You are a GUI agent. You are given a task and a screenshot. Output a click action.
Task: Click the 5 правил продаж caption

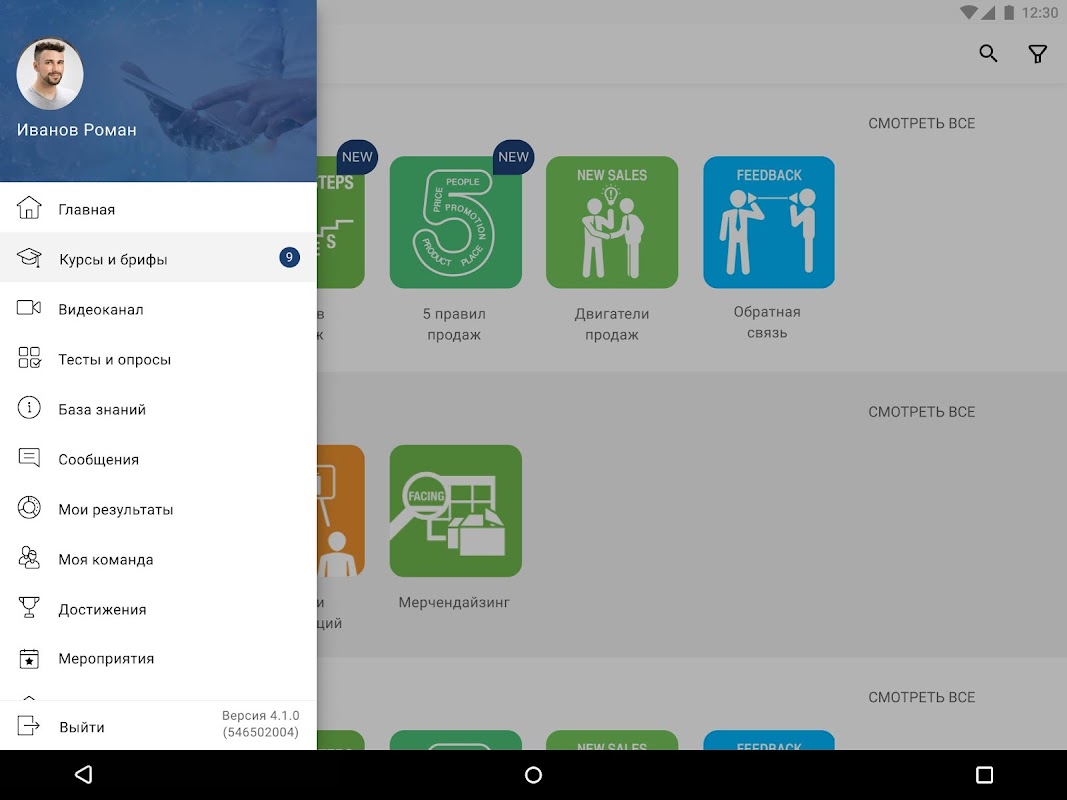pos(454,324)
